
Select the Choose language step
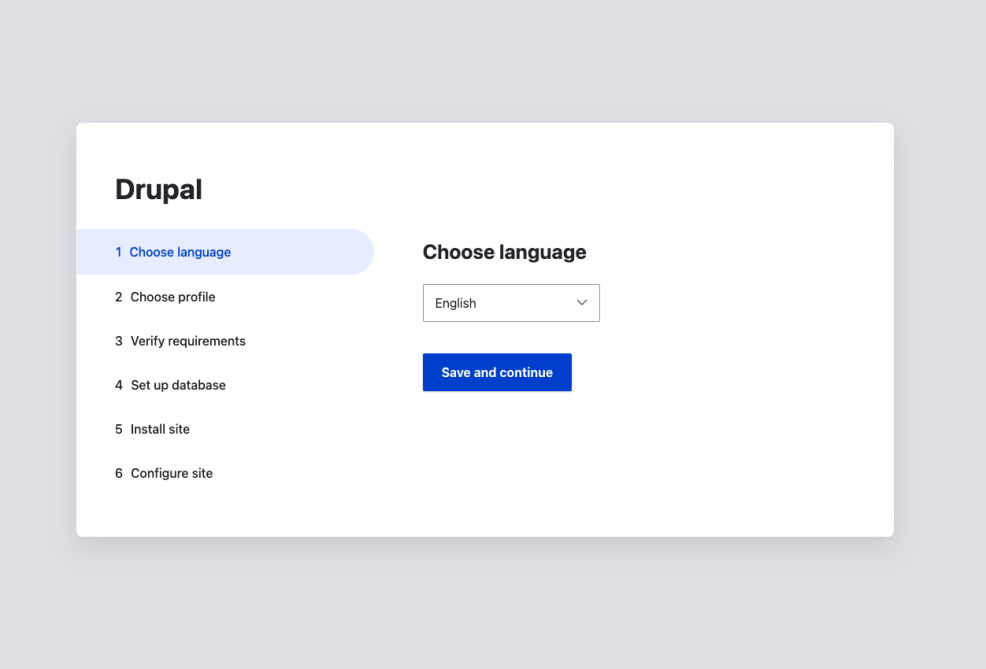pos(180,252)
